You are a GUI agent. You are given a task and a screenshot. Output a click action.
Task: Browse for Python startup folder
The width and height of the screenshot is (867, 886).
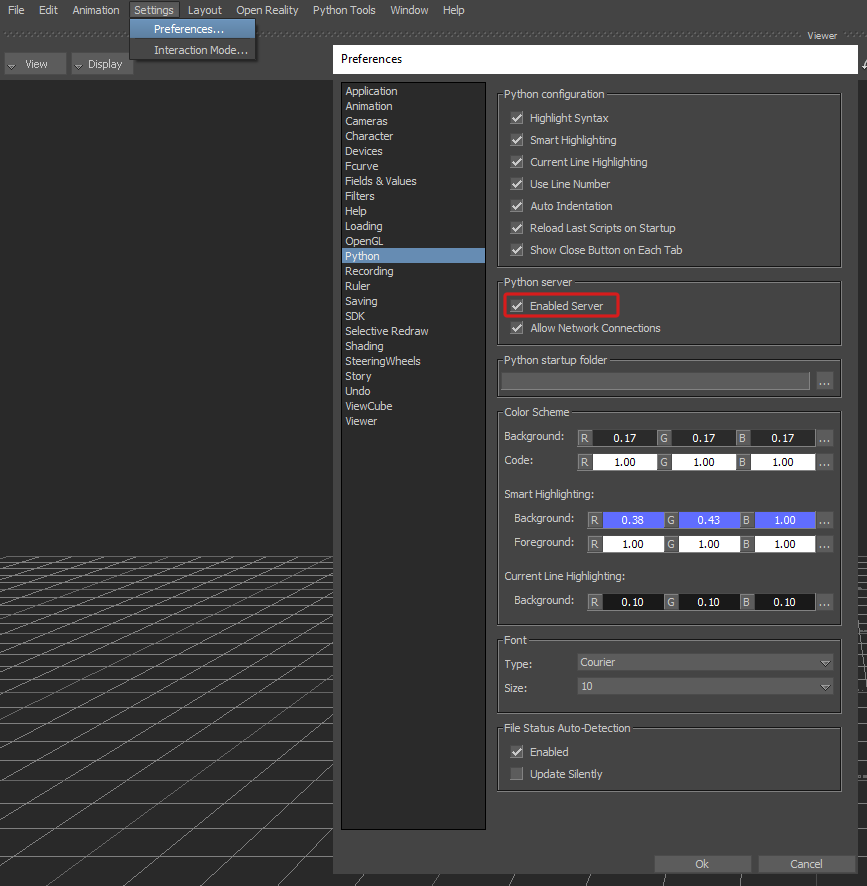coord(825,381)
